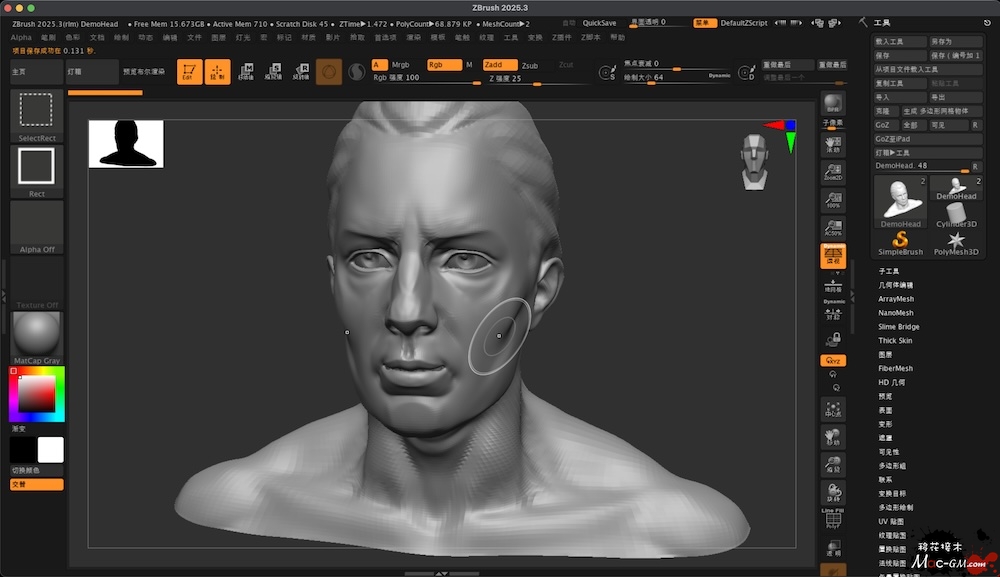The image size is (1000, 577).
Task: Open the MatCap Gray material sphere
Action: [x=36, y=333]
